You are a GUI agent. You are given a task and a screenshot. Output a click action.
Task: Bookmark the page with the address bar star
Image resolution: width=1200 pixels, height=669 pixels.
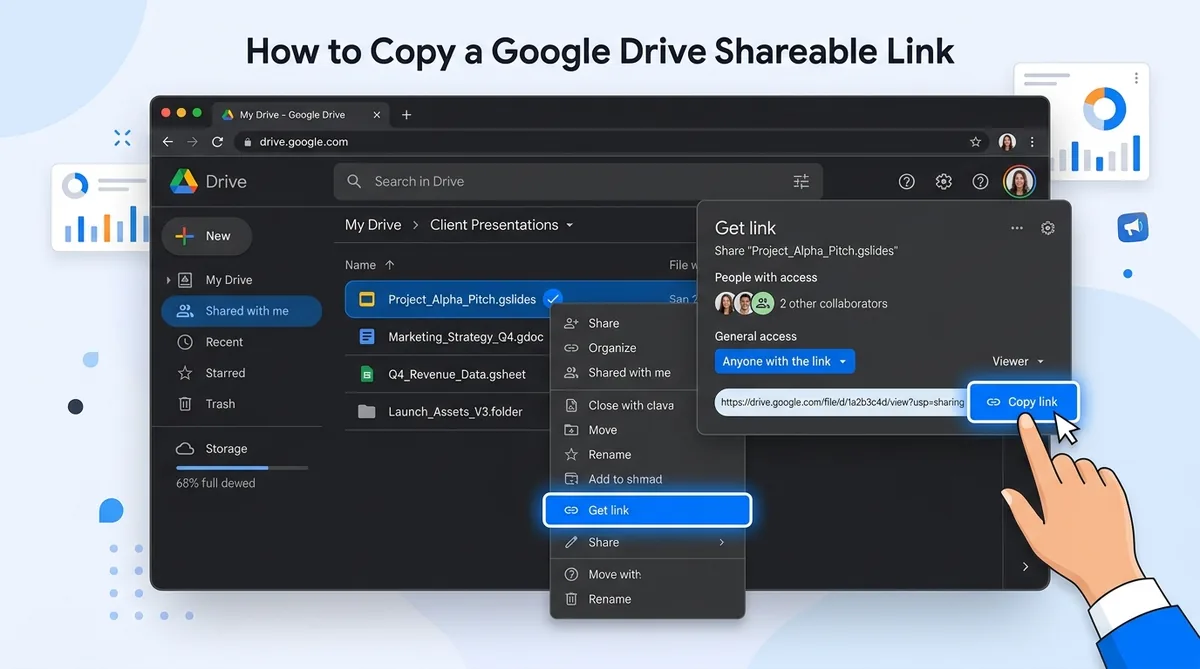tap(975, 142)
